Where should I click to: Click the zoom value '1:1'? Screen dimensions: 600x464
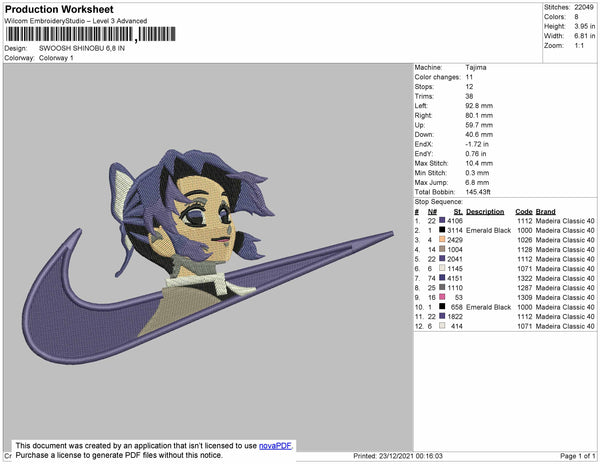click(579, 46)
